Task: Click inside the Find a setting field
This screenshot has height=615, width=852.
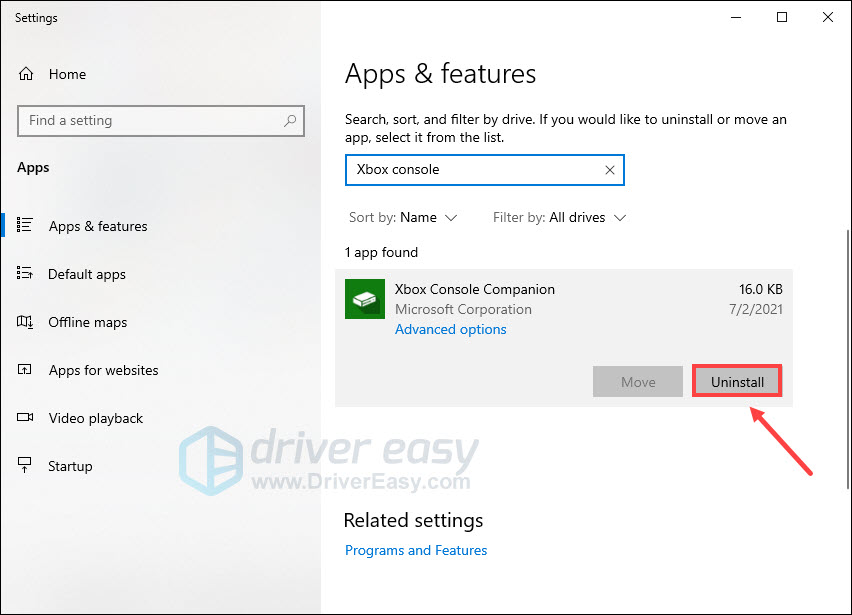Action: [150, 120]
